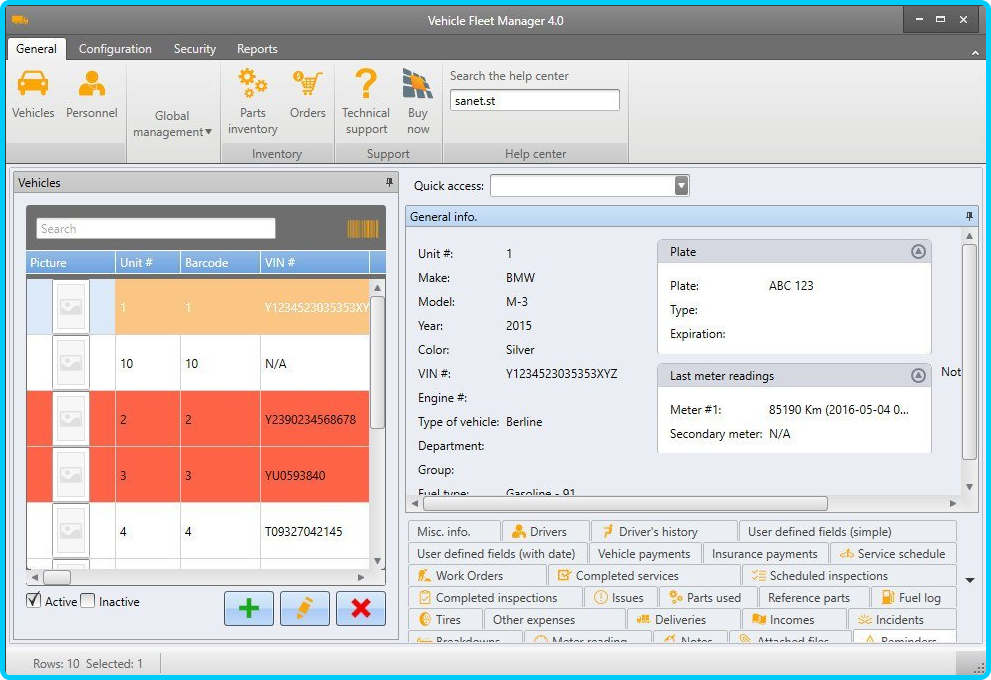Click the green plus add vehicle button
The height and width of the screenshot is (680, 991).
(249, 608)
